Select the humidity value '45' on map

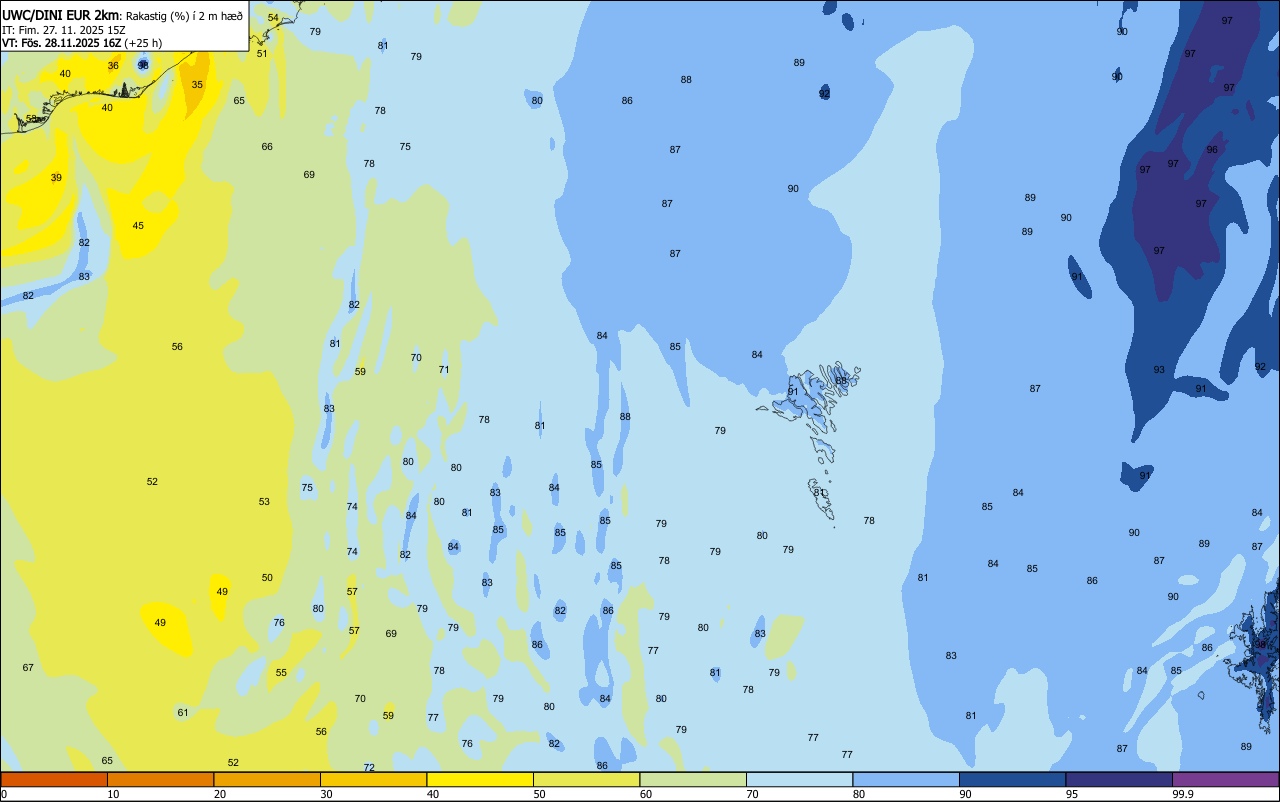(x=138, y=226)
